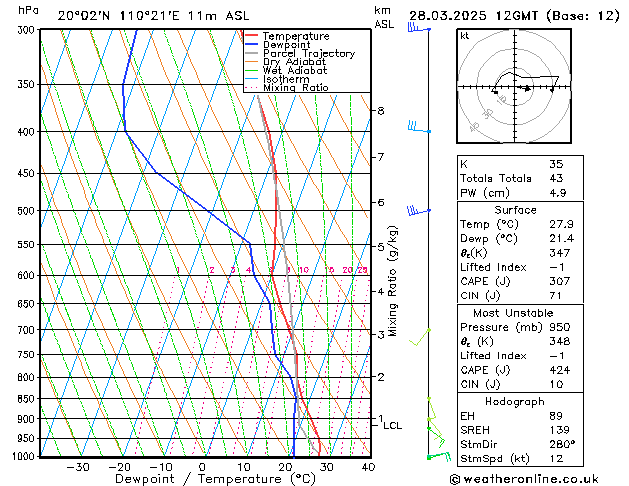This screenshot has height=486, width=629.
Task: Click the Pressure (mb) value 950
Action: pos(560,327)
